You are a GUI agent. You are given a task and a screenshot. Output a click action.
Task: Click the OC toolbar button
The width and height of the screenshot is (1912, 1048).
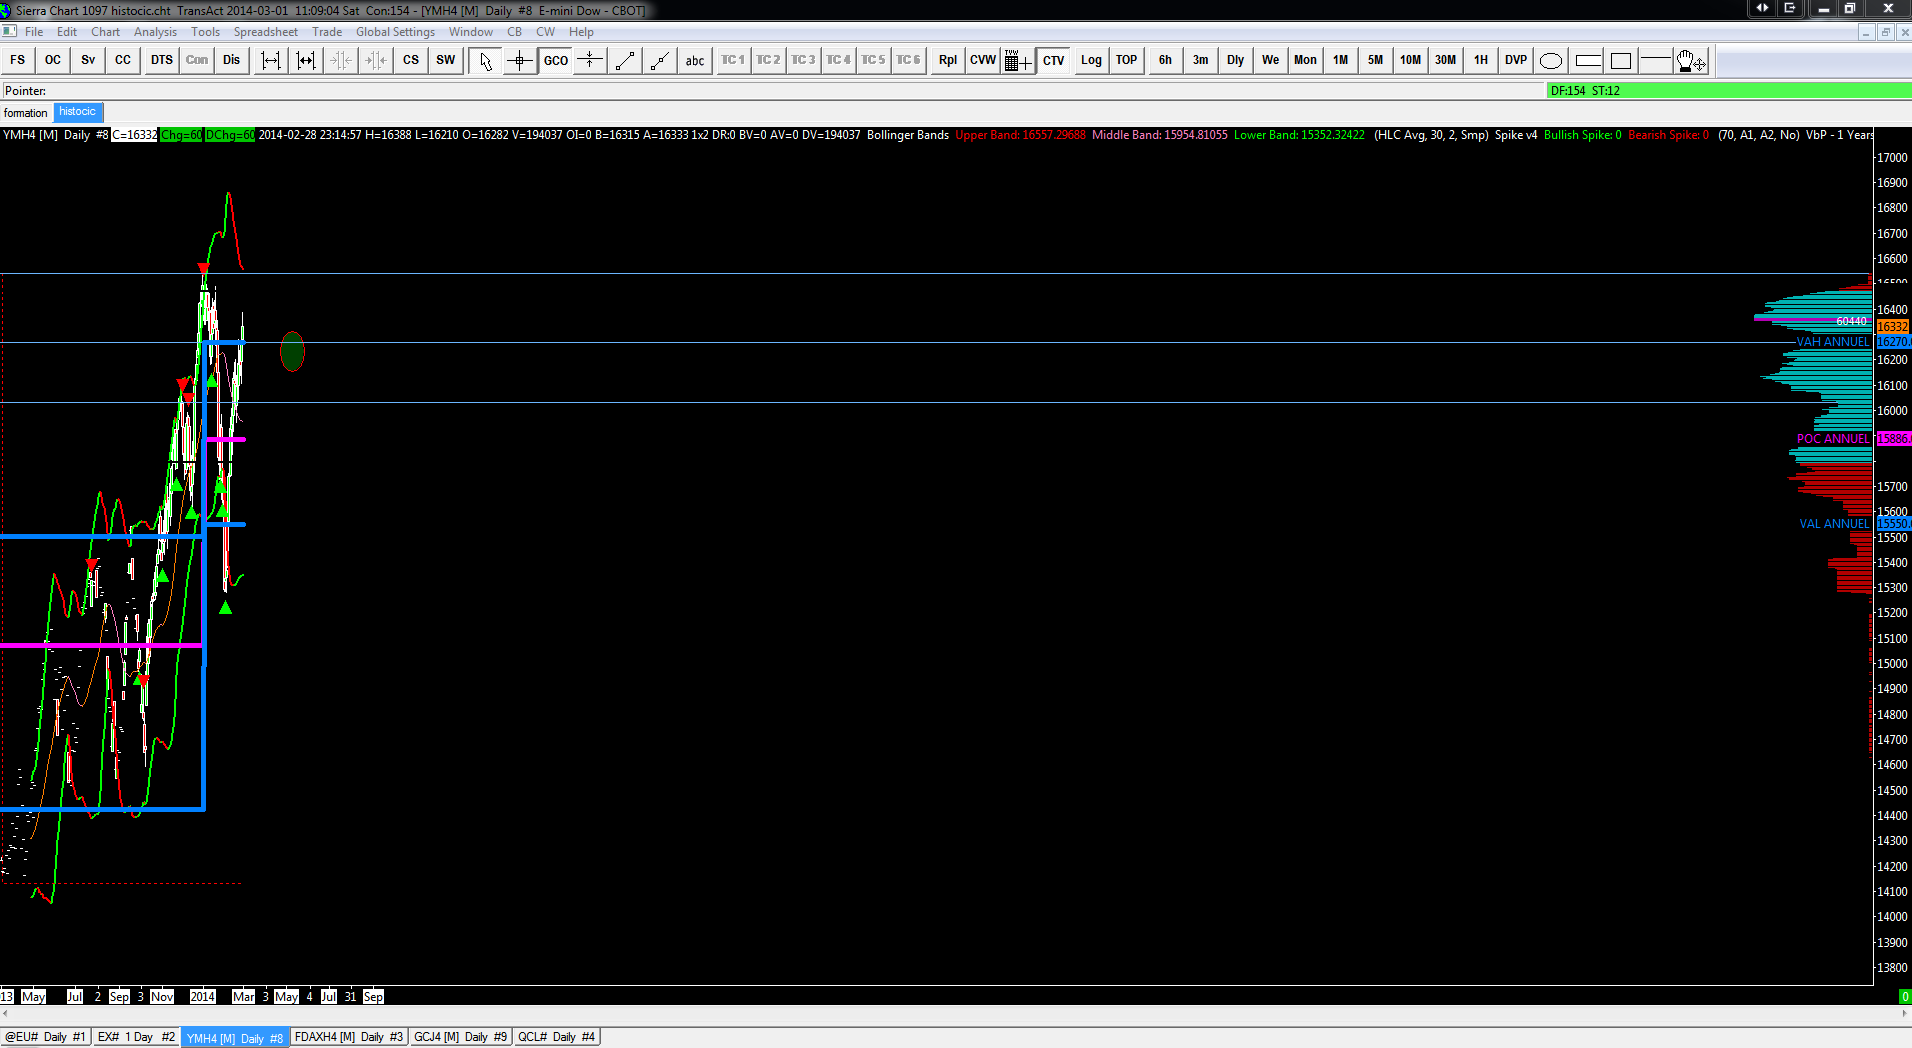[53, 60]
